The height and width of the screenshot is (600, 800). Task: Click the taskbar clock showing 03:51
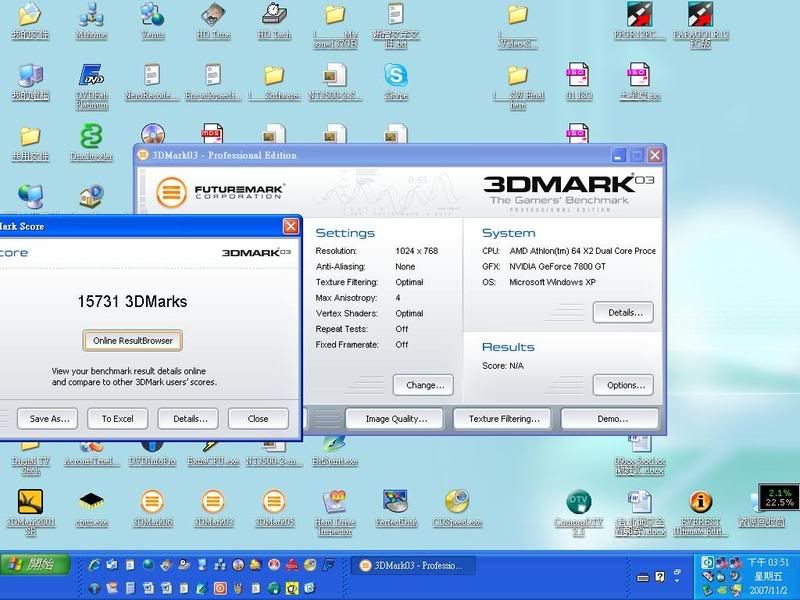point(768,562)
